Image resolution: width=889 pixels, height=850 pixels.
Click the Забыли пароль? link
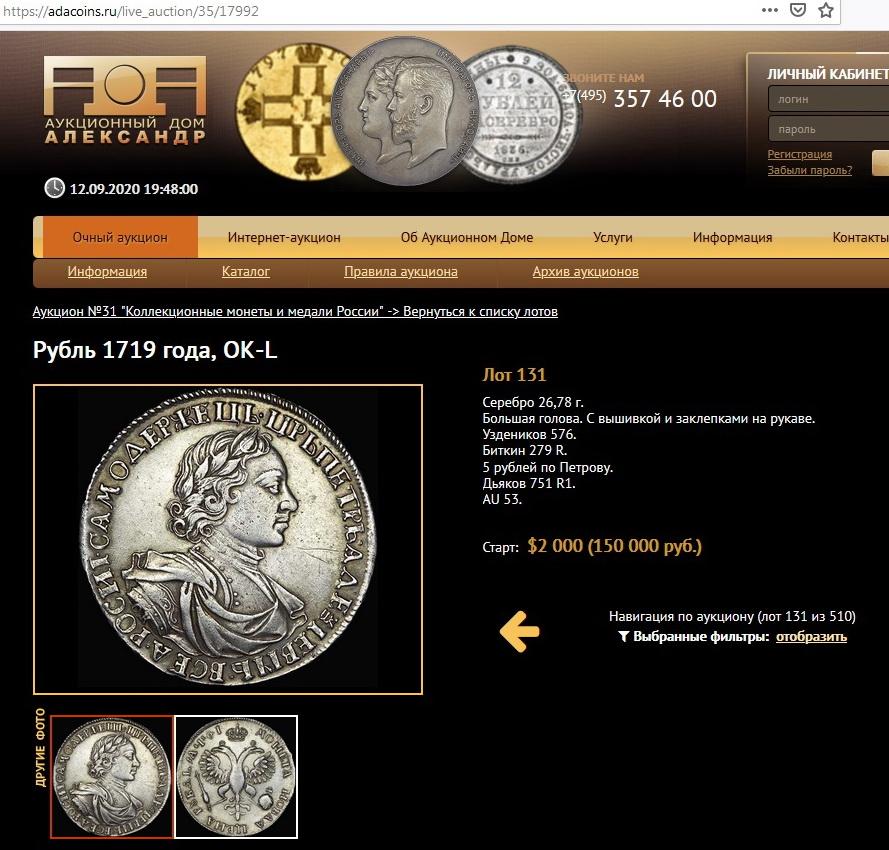tap(810, 170)
